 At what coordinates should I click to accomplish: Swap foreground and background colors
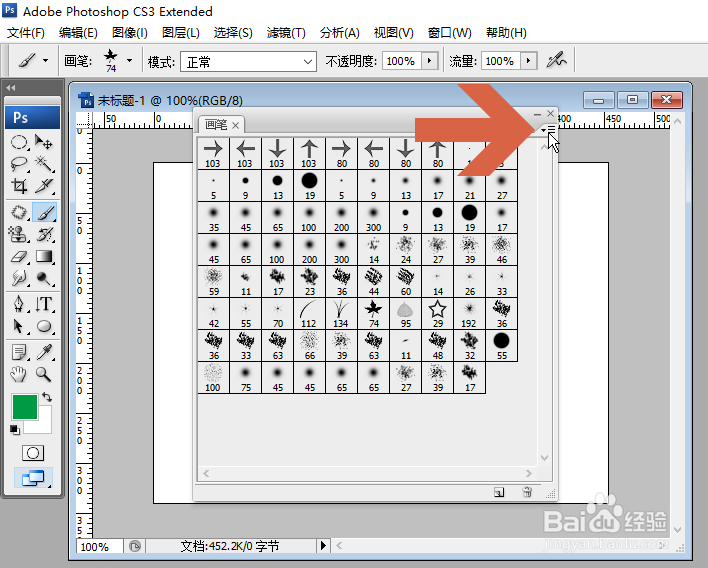point(47,397)
